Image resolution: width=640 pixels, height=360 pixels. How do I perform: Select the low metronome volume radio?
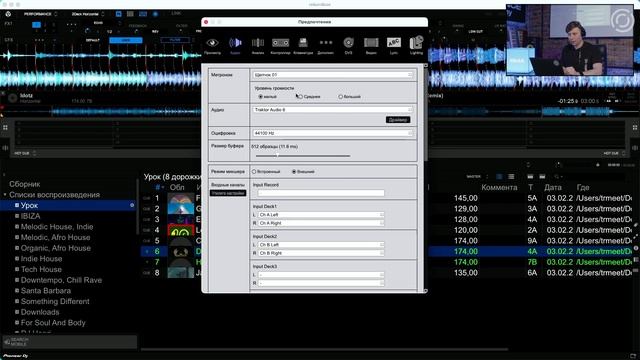coord(260,97)
